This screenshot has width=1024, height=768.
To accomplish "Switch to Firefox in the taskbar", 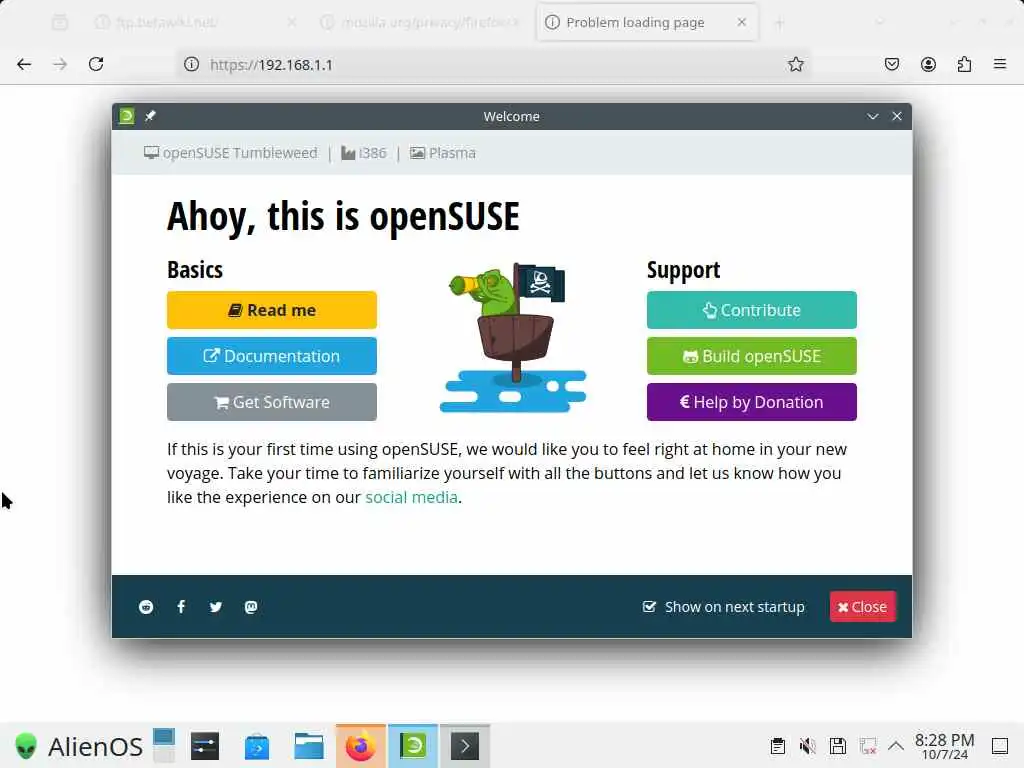I will click(361, 746).
